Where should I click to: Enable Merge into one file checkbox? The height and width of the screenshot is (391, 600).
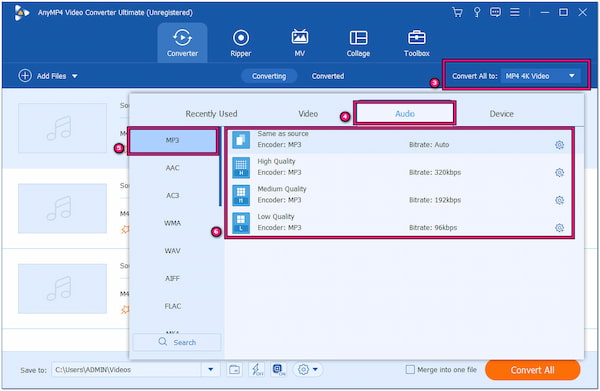coord(410,370)
